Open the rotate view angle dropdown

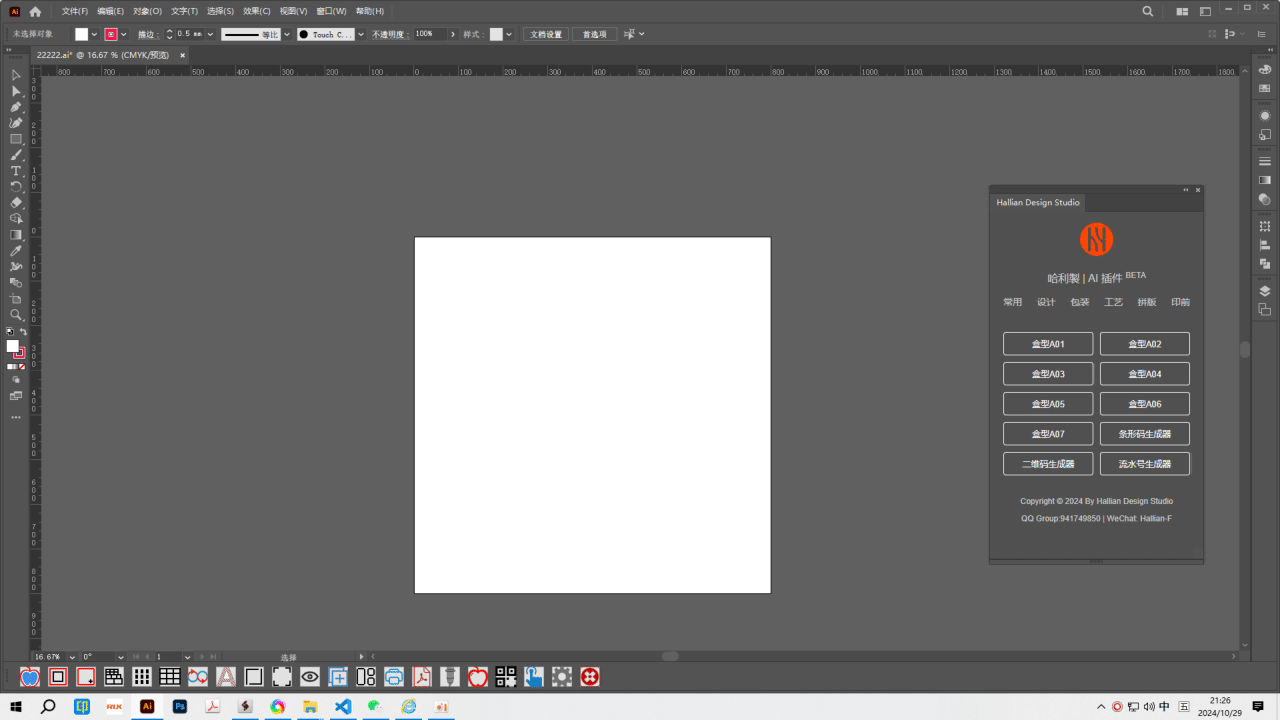tap(121, 657)
